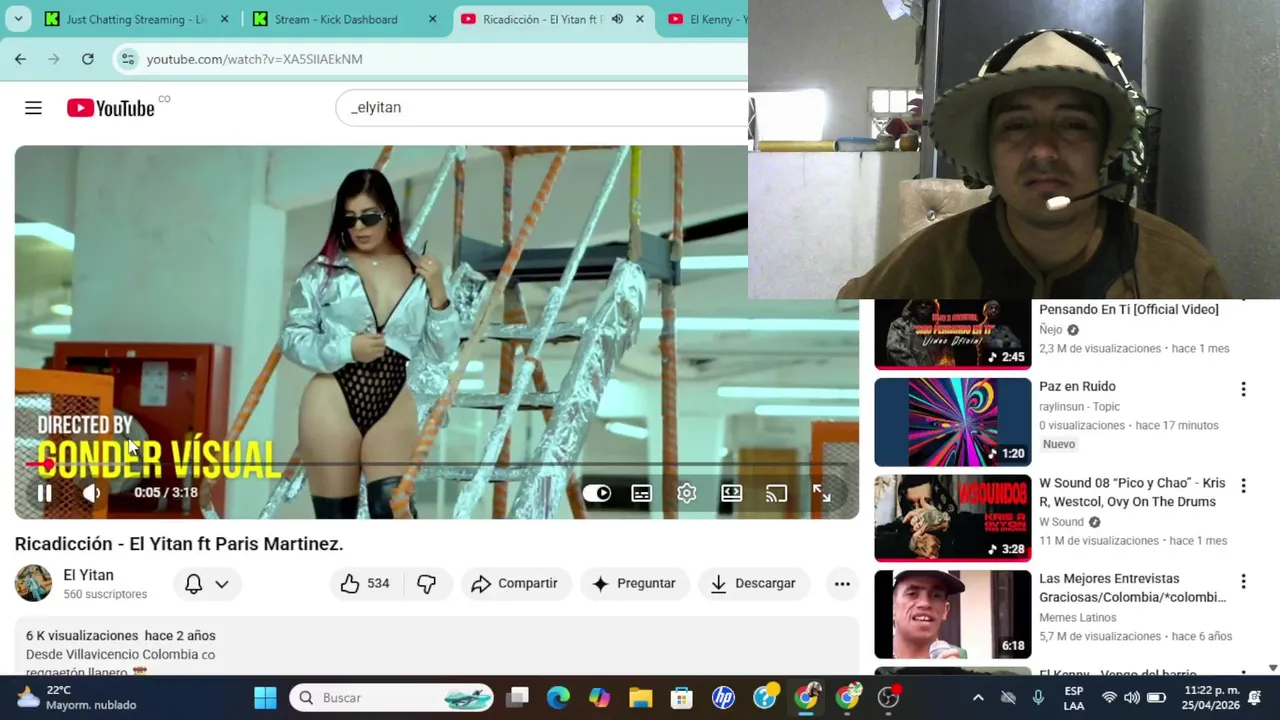
Task: Toggle the autoplay switch in player
Action: coord(597,493)
